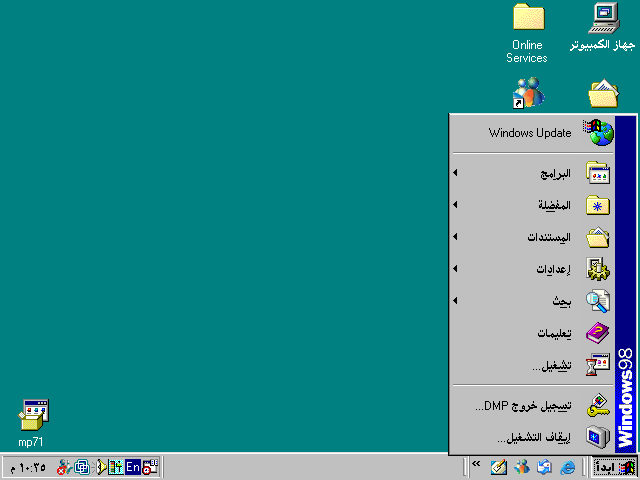Open Windows Update from the Start menu
This screenshot has height=480, width=640.
(x=532, y=133)
